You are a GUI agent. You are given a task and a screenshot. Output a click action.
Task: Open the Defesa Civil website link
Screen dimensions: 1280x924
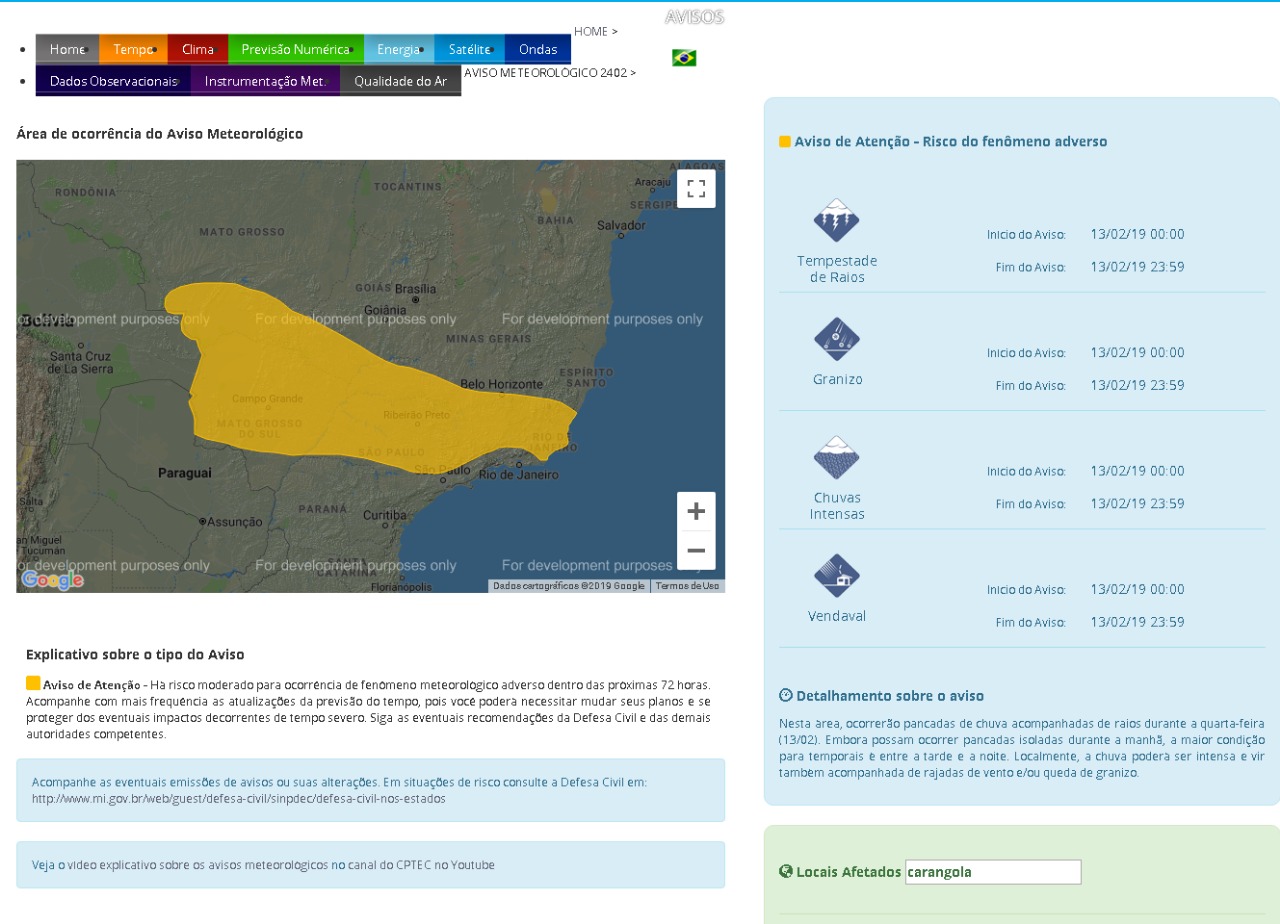pyautogui.click(x=238, y=799)
